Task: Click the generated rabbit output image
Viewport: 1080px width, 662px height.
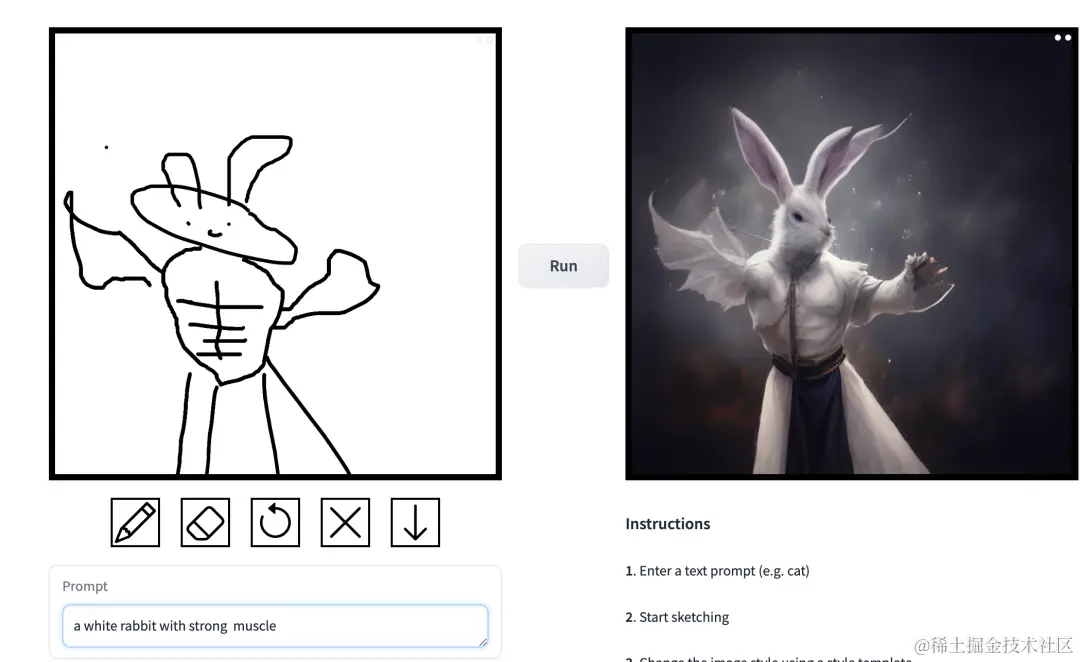Action: click(x=851, y=254)
